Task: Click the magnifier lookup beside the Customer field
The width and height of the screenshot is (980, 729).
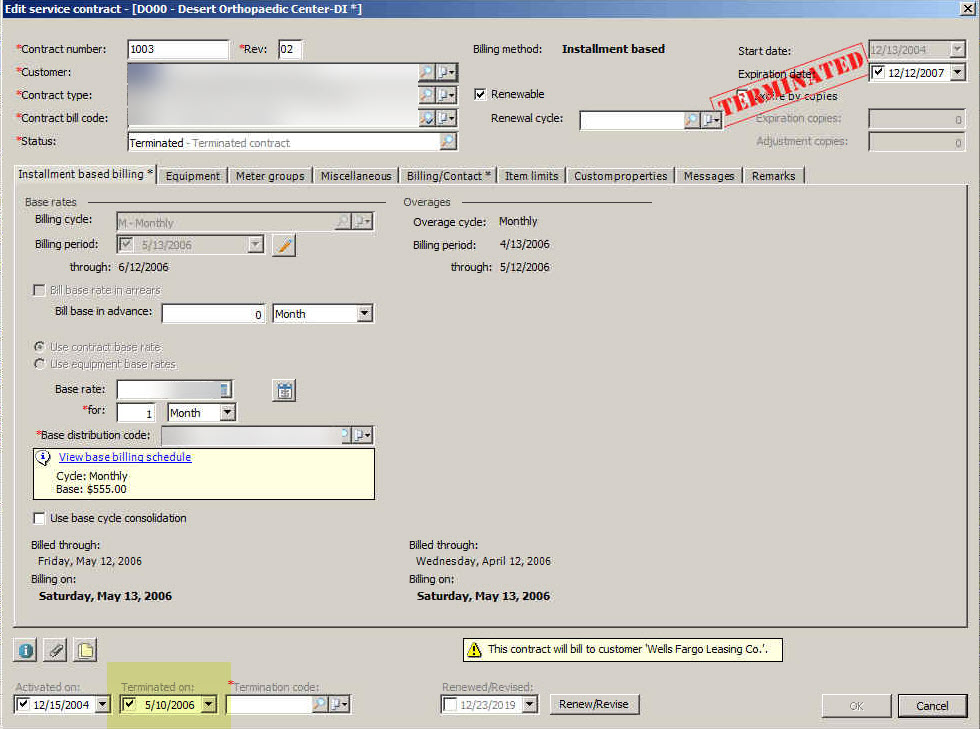Action: [428, 71]
